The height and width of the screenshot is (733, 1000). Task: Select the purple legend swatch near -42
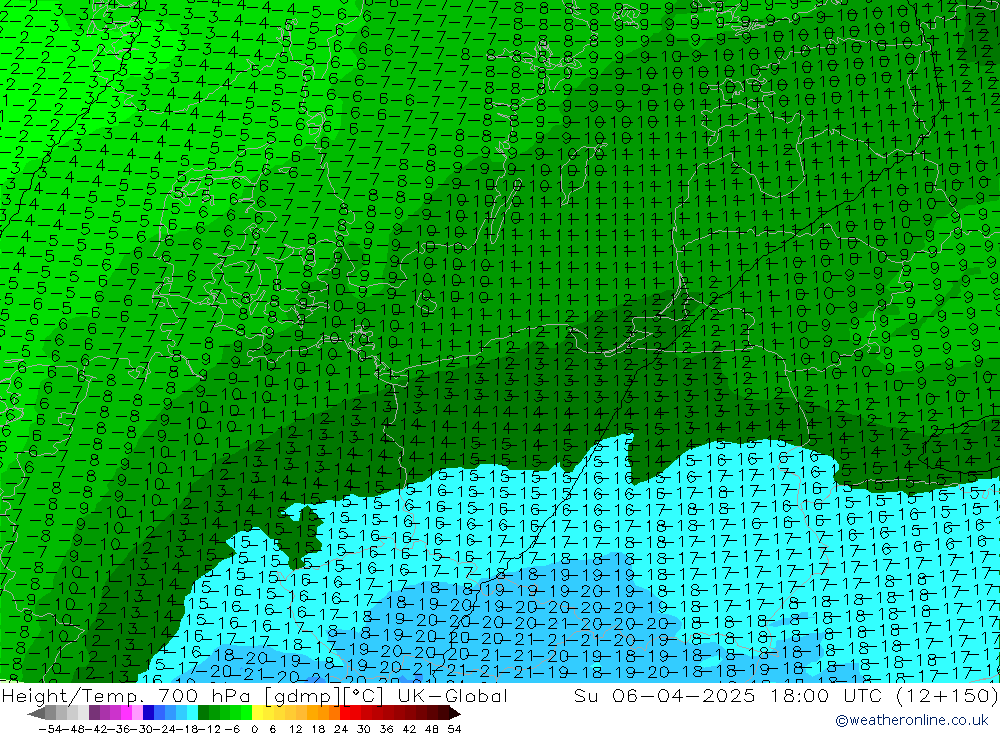click(x=94, y=713)
